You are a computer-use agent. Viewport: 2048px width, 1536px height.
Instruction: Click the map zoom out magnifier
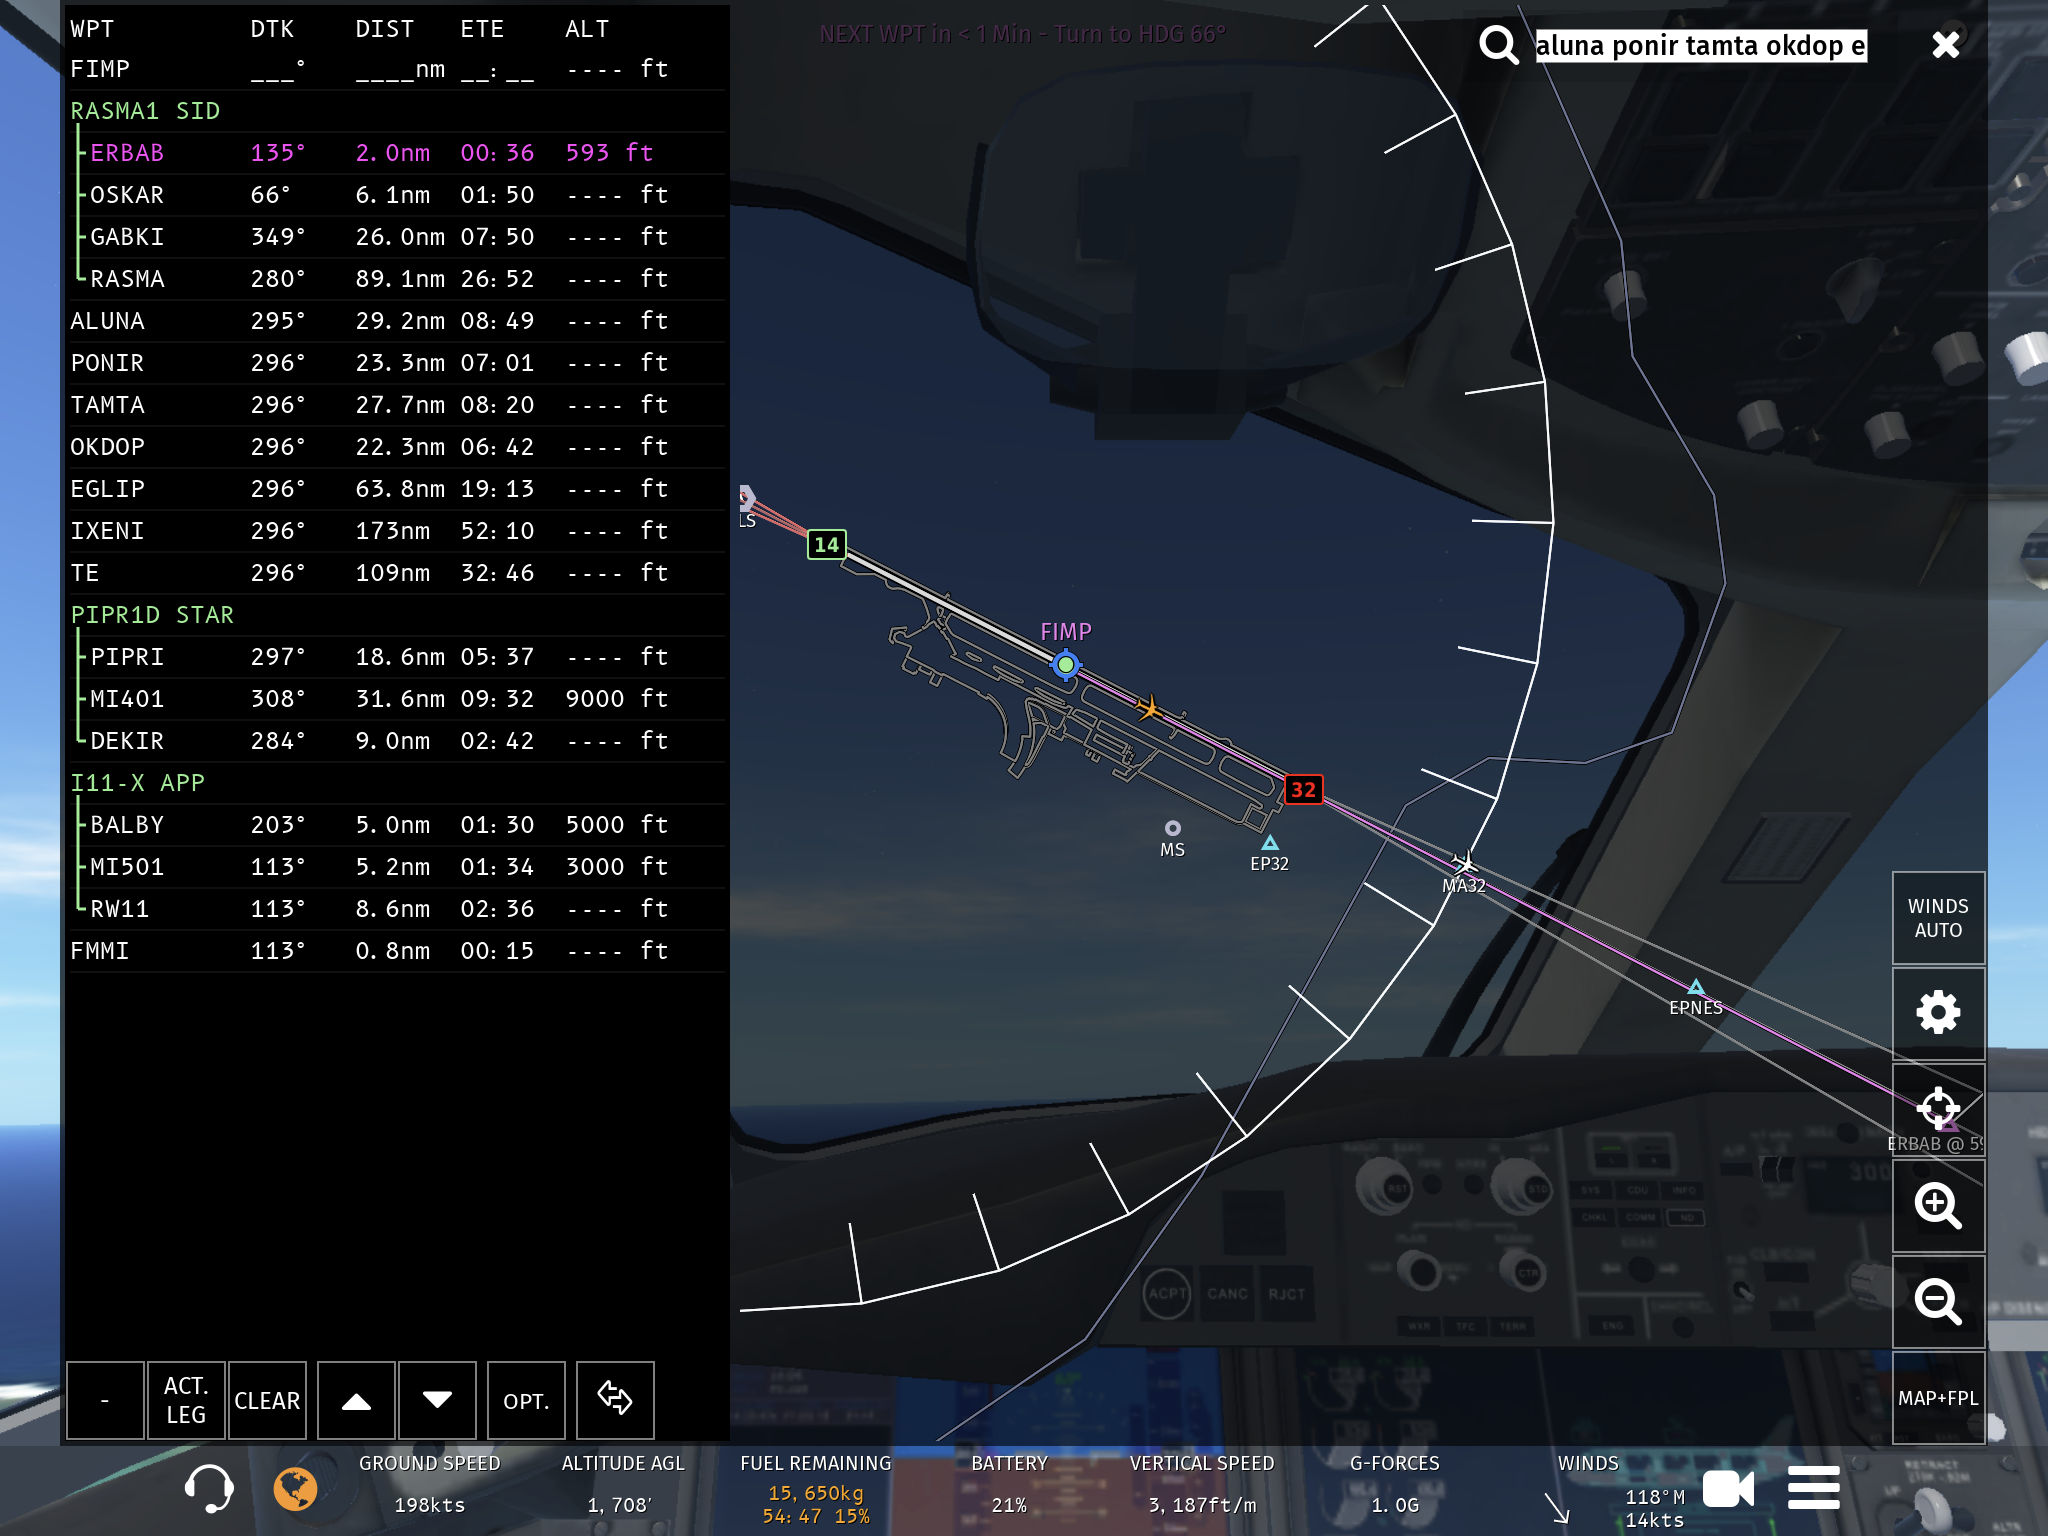coord(1937,1302)
